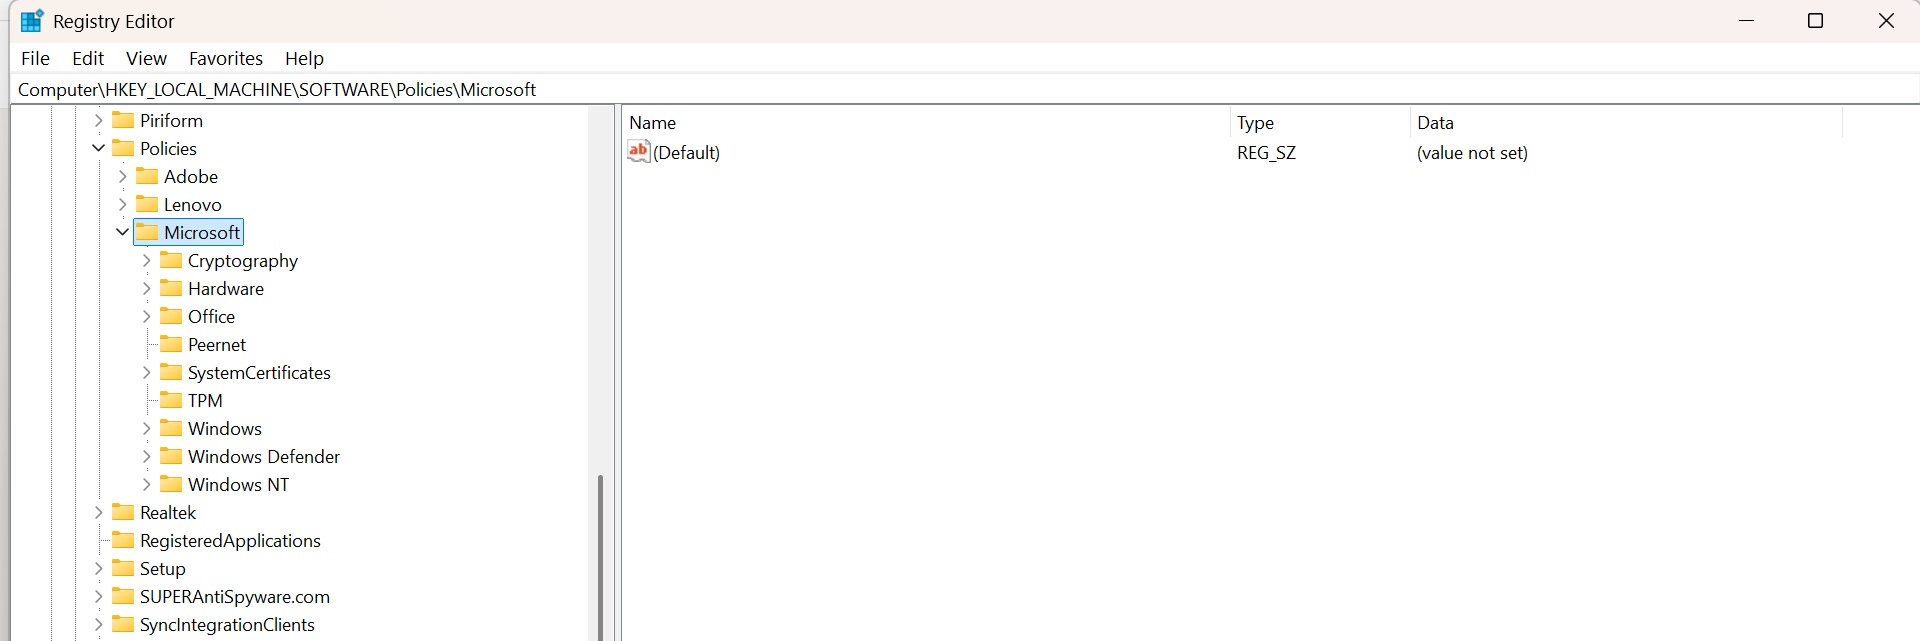
Task: Expand the Windows key chevron
Action: coord(146,428)
